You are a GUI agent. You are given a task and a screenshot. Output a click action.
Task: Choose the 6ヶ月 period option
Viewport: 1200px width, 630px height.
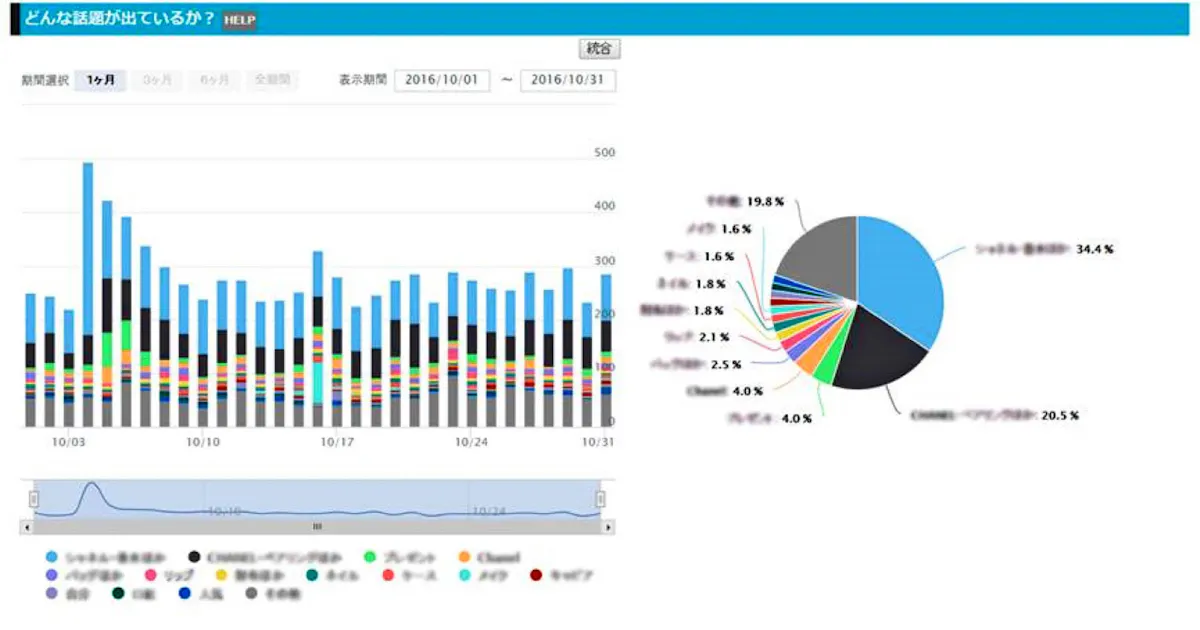(214, 80)
